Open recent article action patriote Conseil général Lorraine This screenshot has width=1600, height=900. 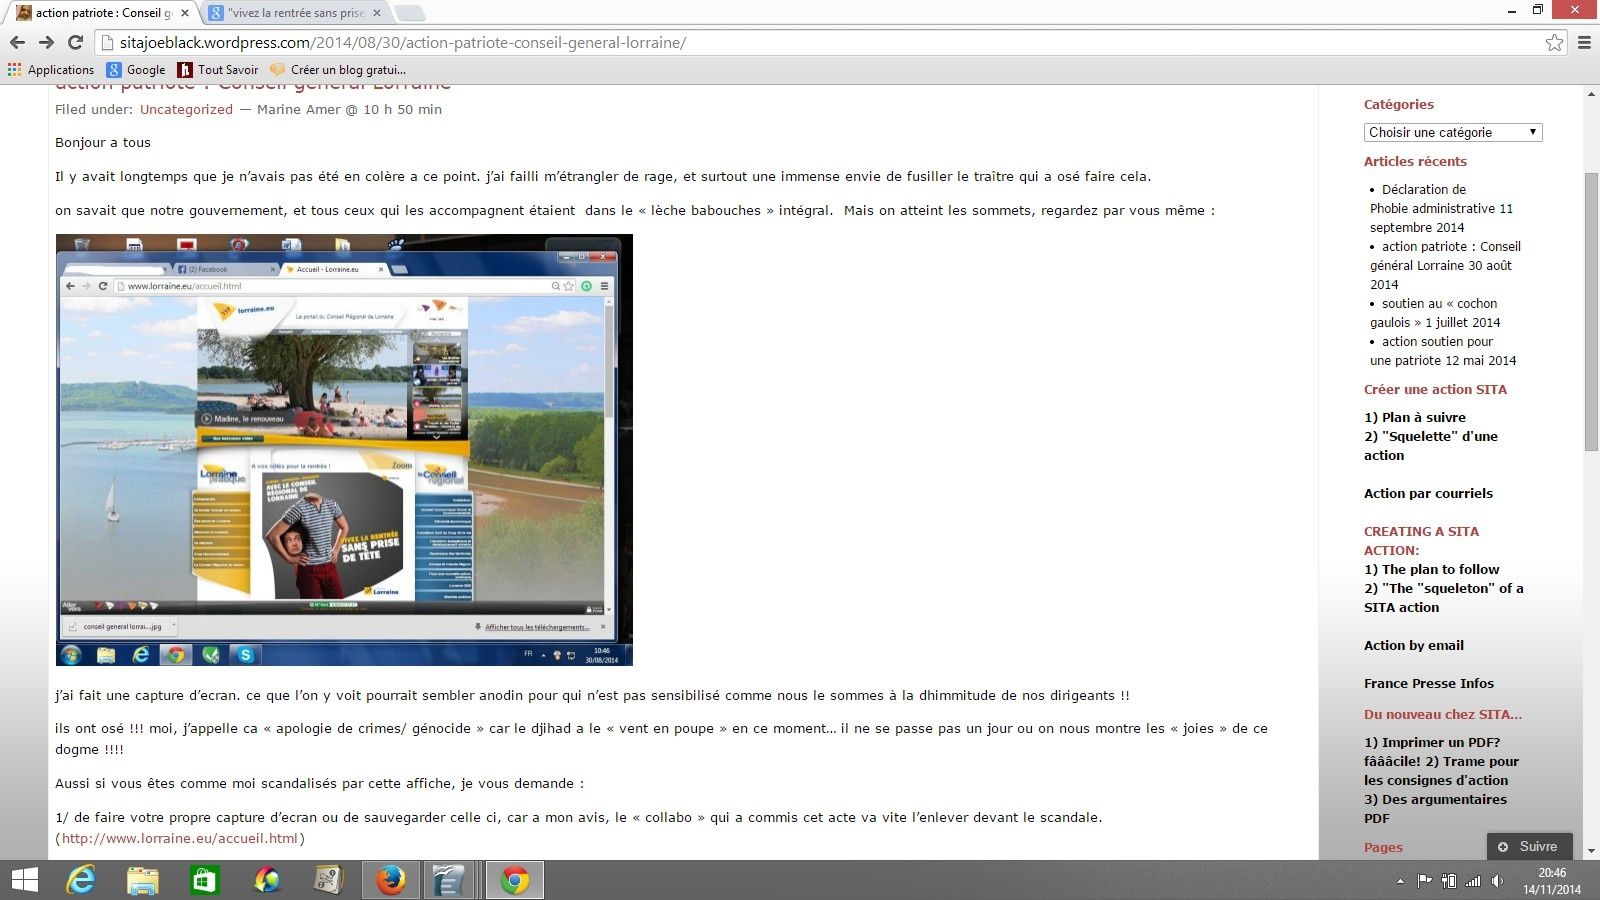tap(1445, 265)
